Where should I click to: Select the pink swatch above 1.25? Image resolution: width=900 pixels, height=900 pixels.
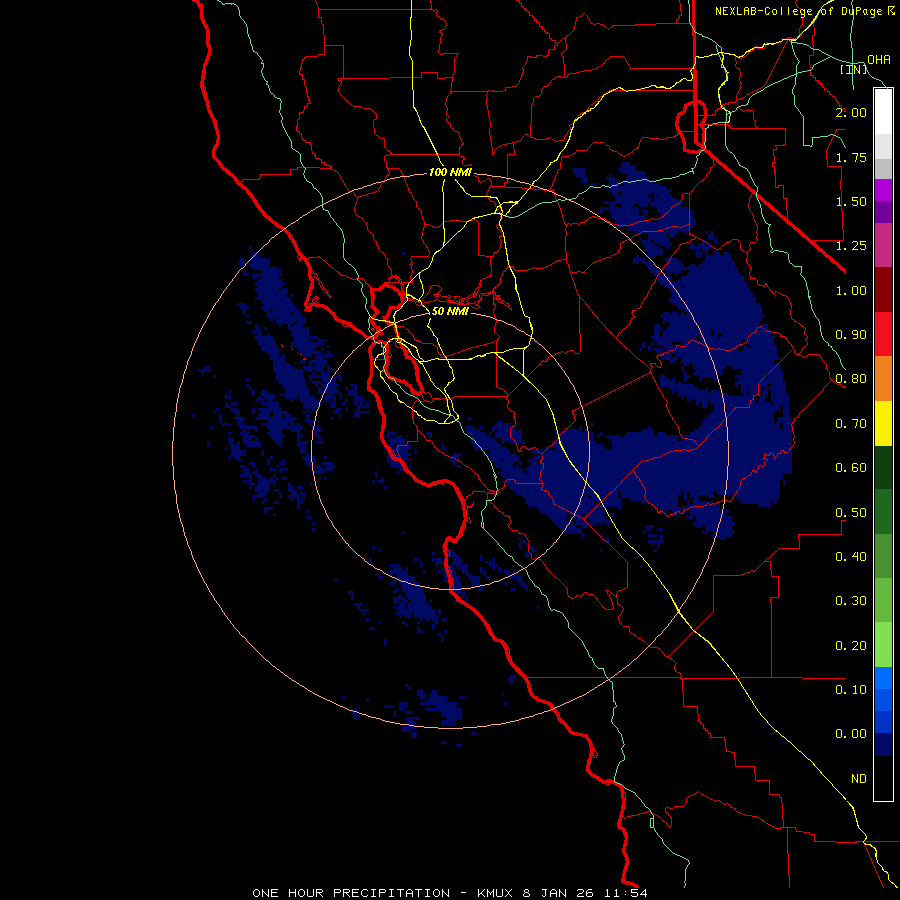point(883,245)
